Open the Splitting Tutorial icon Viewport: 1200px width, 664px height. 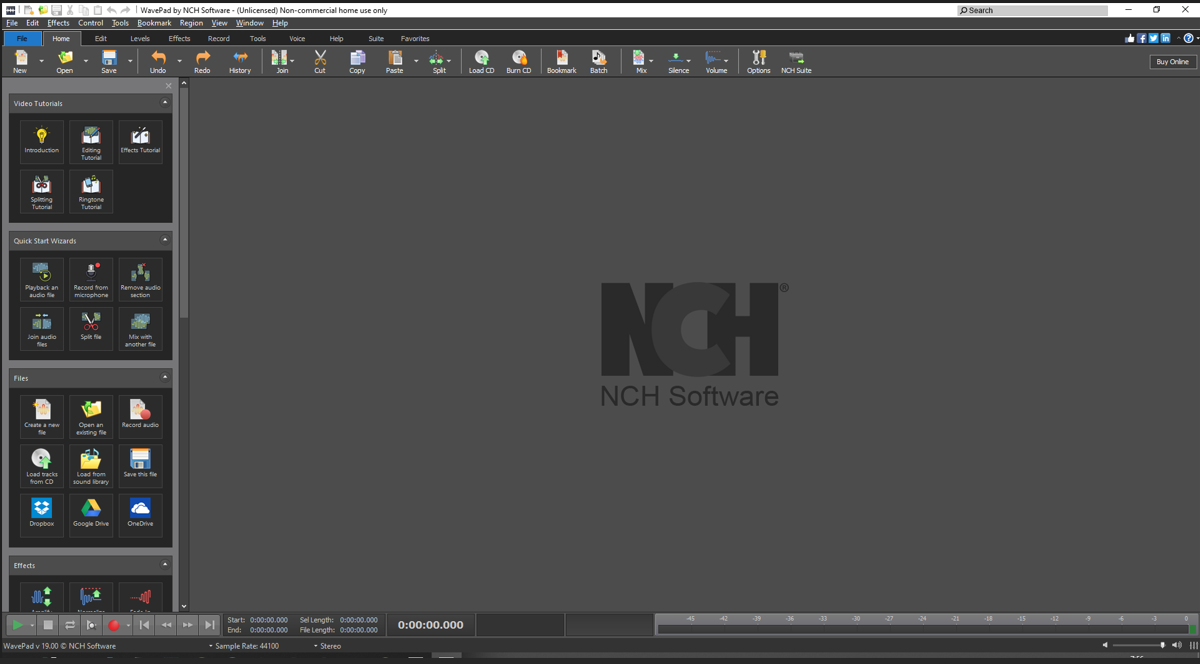[x=42, y=190]
